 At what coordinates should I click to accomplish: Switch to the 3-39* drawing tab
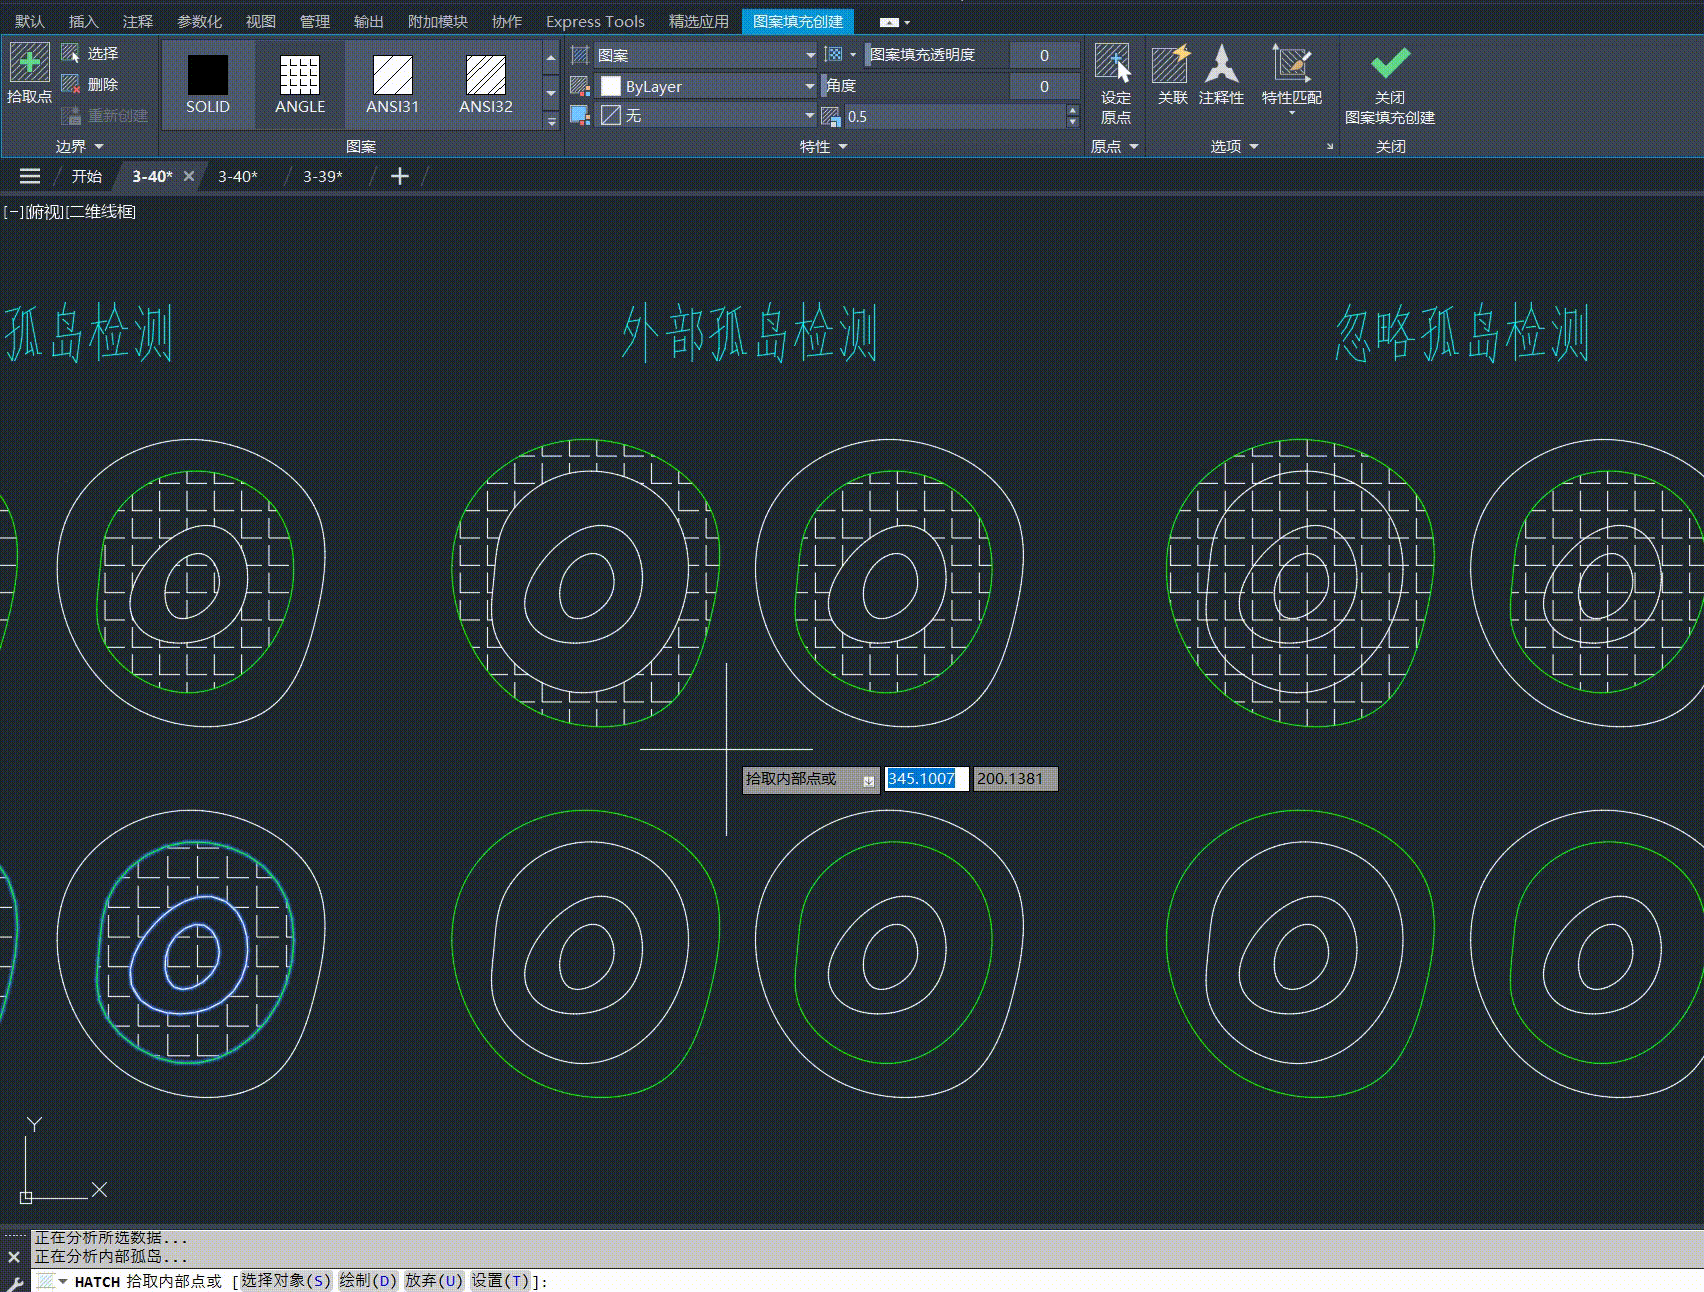coord(322,176)
